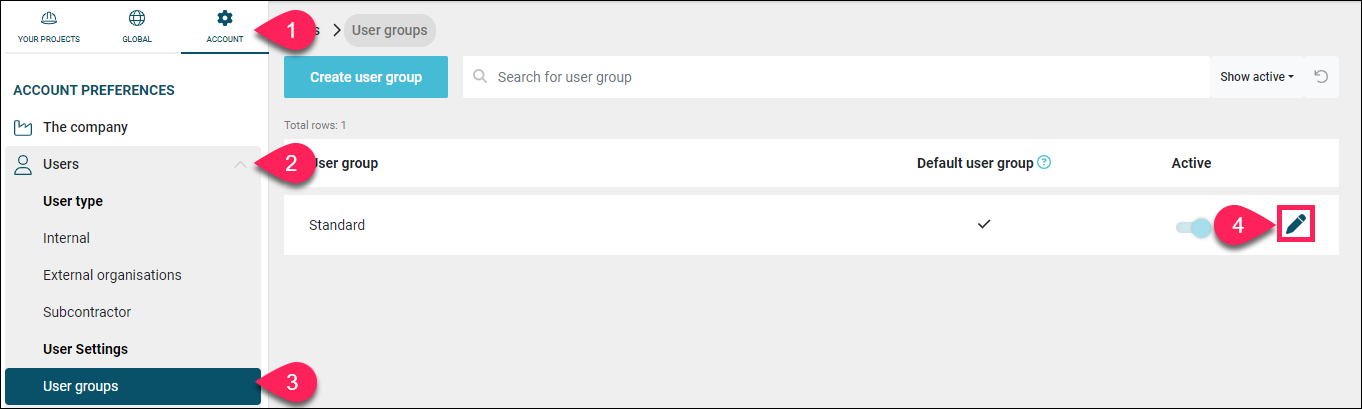
Task: Click Create user group button
Action: point(366,77)
